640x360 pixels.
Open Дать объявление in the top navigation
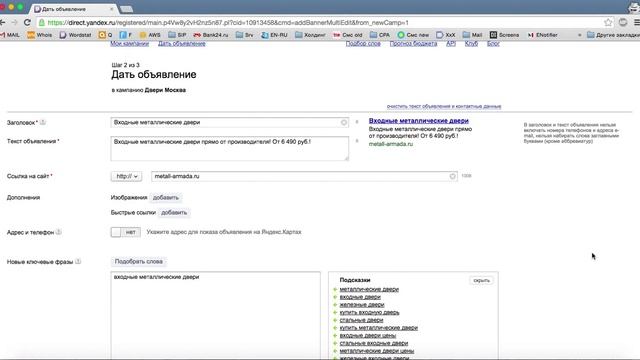(x=182, y=44)
